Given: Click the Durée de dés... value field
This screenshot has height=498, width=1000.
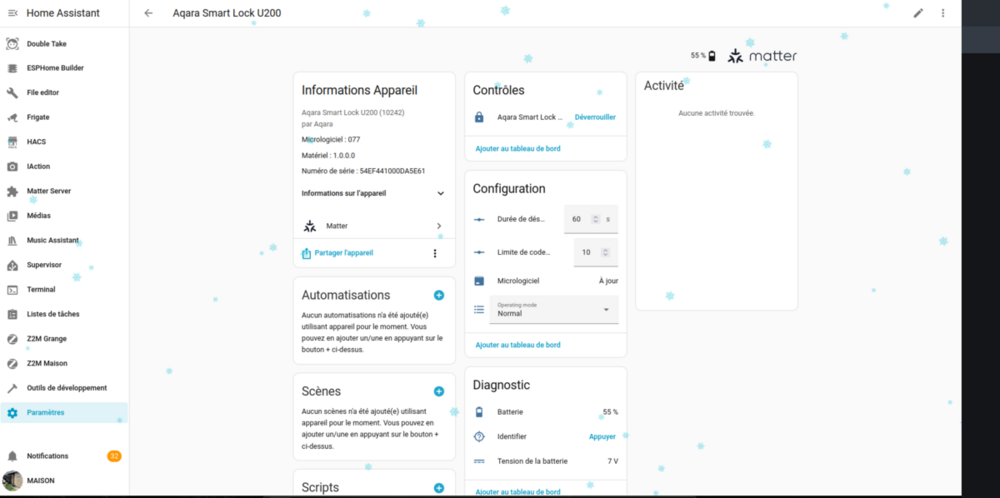Looking at the screenshot, I should coord(591,219).
